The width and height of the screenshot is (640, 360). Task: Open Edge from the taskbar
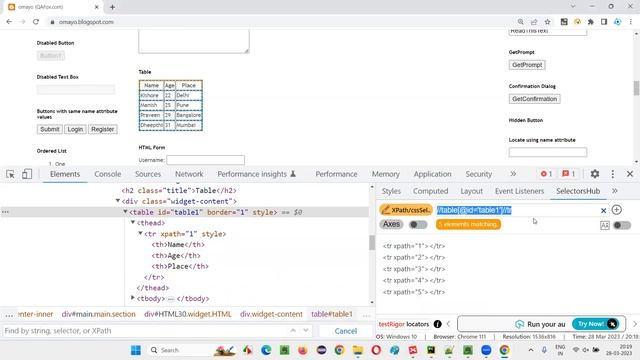pos(266,350)
